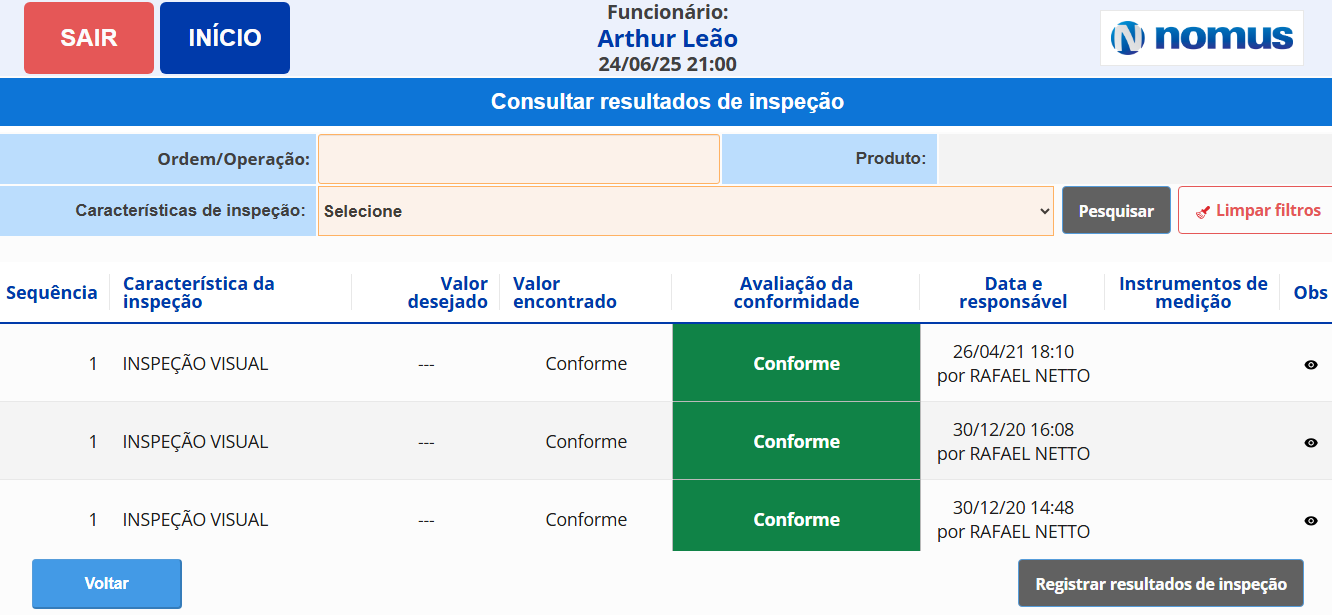The height and width of the screenshot is (615, 1332).
Task: View observation for 30/12/20 16:08 inspection
Action: pos(1311,443)
